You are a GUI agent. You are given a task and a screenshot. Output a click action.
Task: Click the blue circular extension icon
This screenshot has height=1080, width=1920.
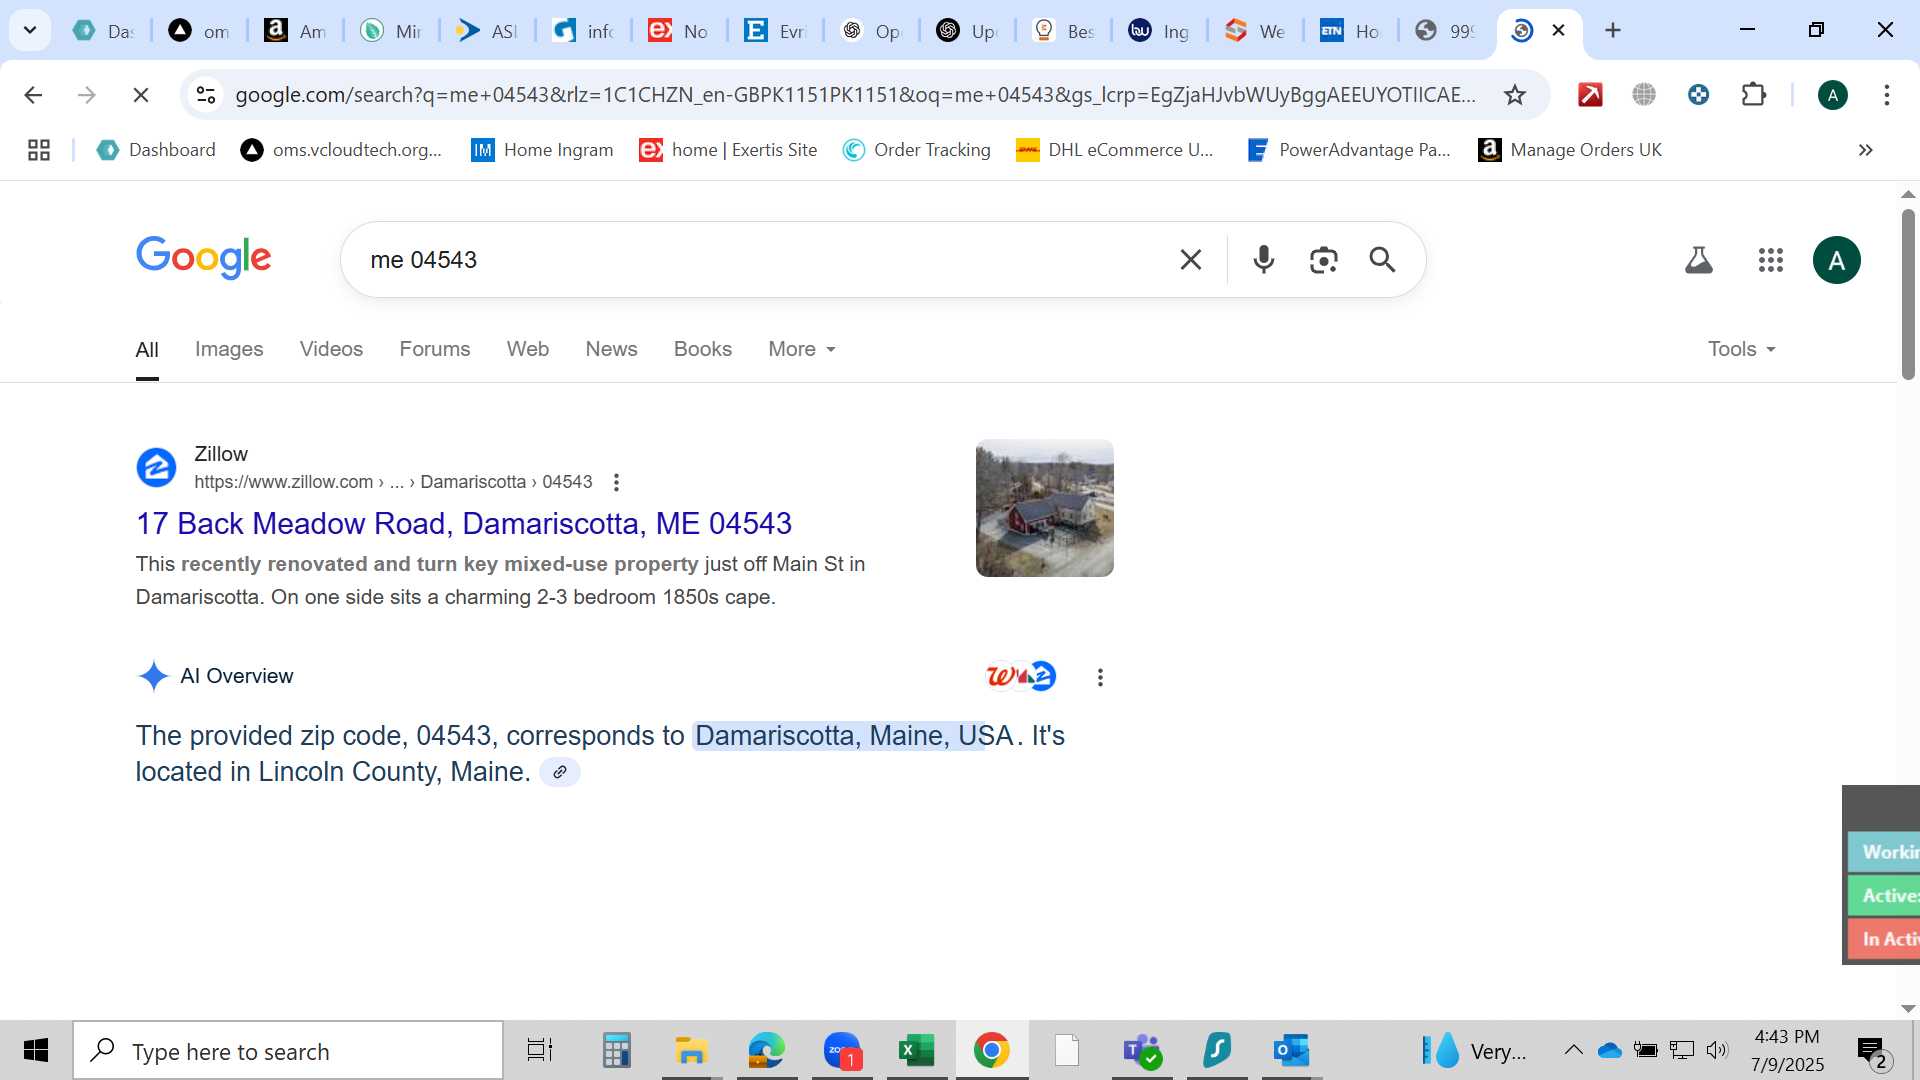click(x=1698, y=95)
